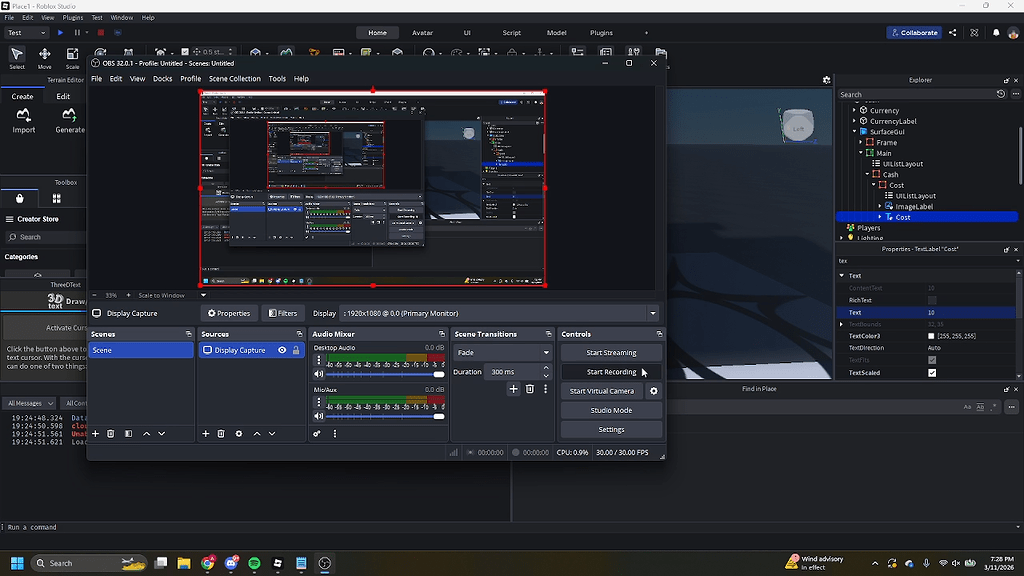Image resolution: width=1024 pixels, height=576 pixels.
Task: Click the TextColor3 white color swatch
Action: pyautogui.click(x=931, y=336)
